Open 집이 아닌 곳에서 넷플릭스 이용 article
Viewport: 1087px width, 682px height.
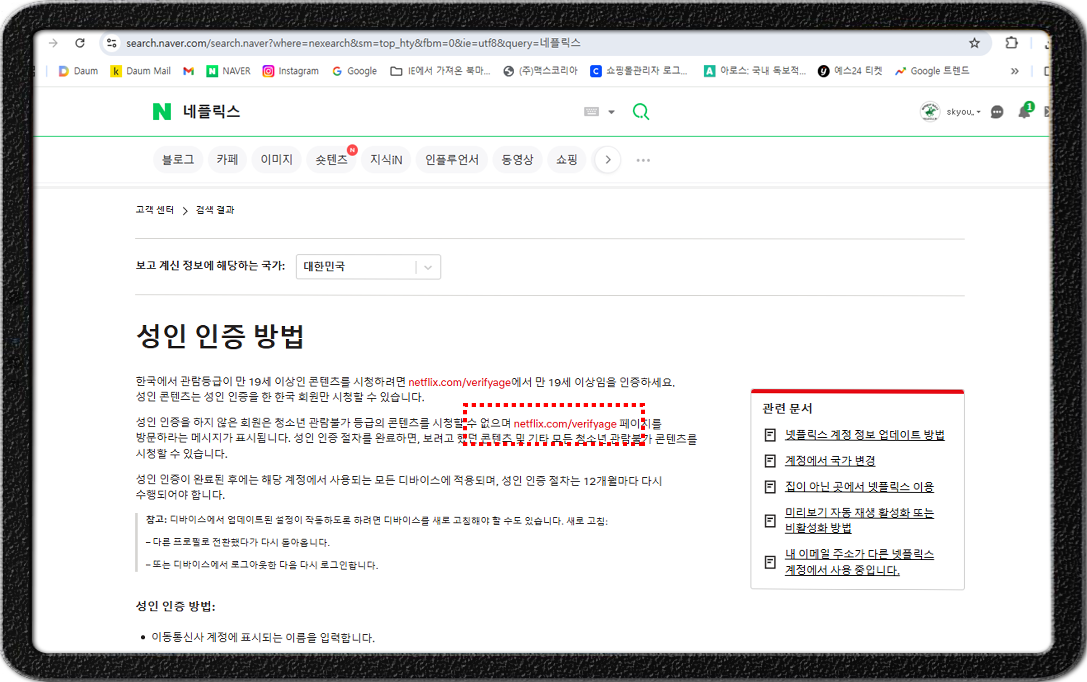(859, 487)
